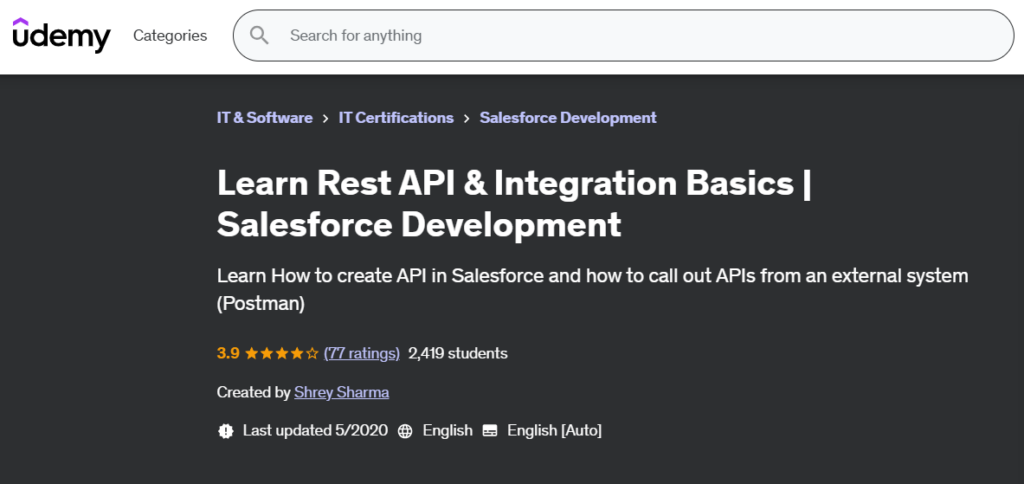Screen dimensions: 1024x484
Task: Open the Categories menu
Action: (x=170, y=35)
